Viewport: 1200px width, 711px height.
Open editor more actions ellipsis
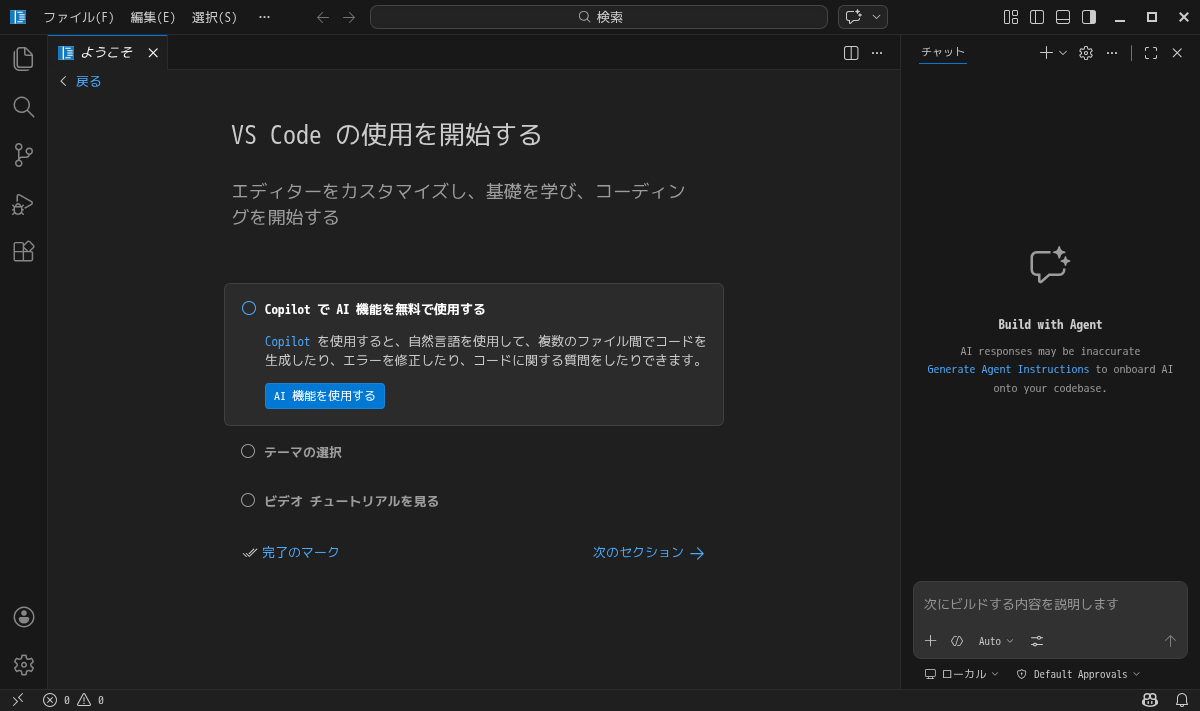(x=877, y=53)
